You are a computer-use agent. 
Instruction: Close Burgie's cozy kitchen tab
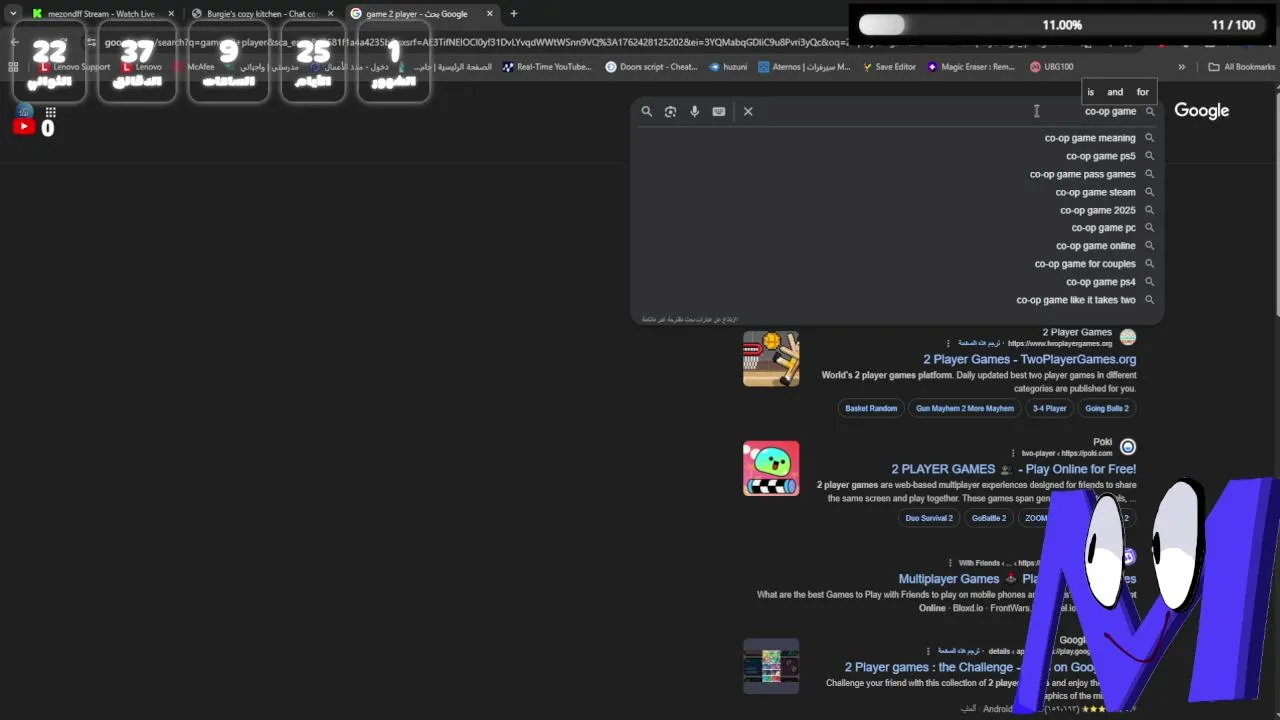(330, 14)
